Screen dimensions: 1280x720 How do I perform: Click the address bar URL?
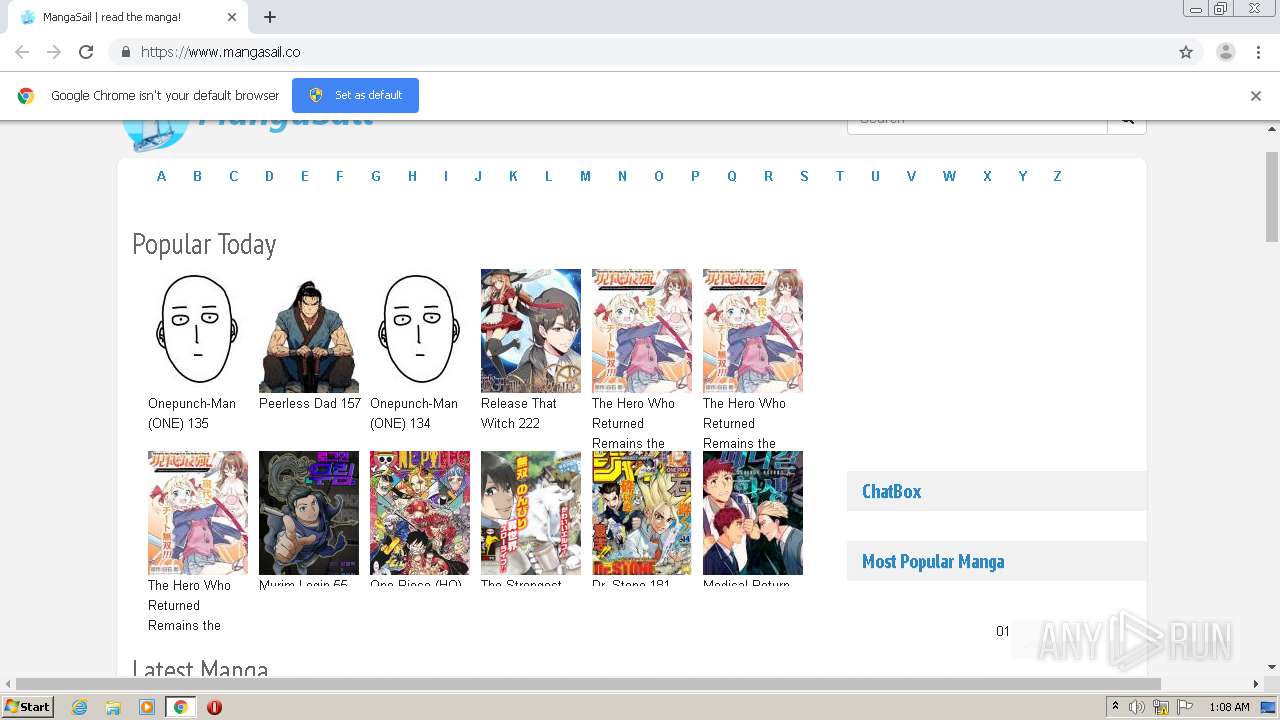(x=220, y=52)
